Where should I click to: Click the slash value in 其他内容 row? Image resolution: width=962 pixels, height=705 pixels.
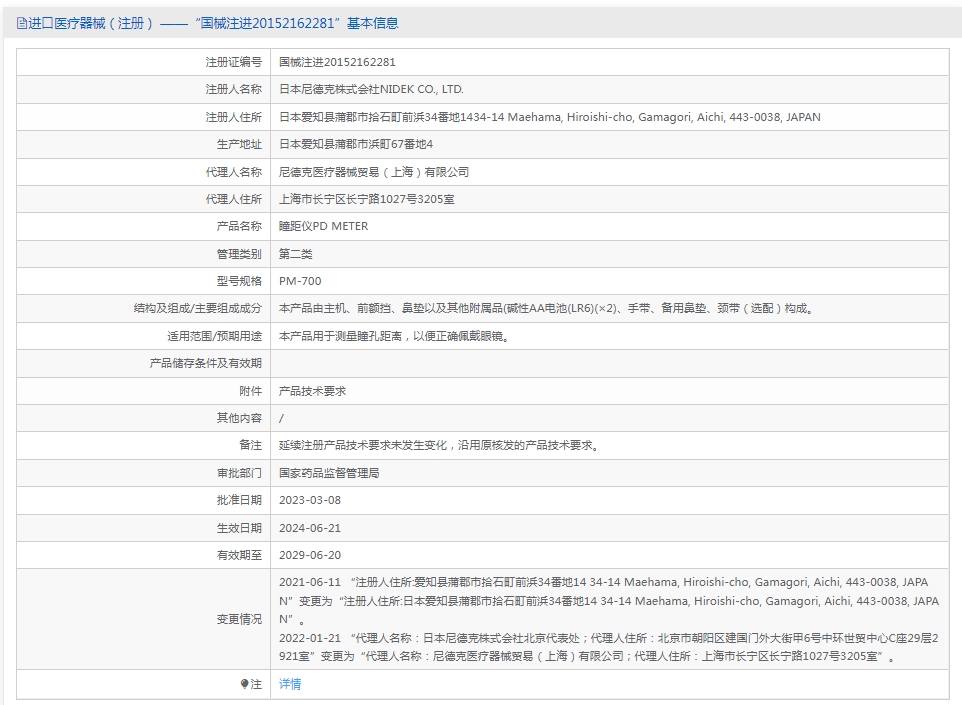[281, 418]
